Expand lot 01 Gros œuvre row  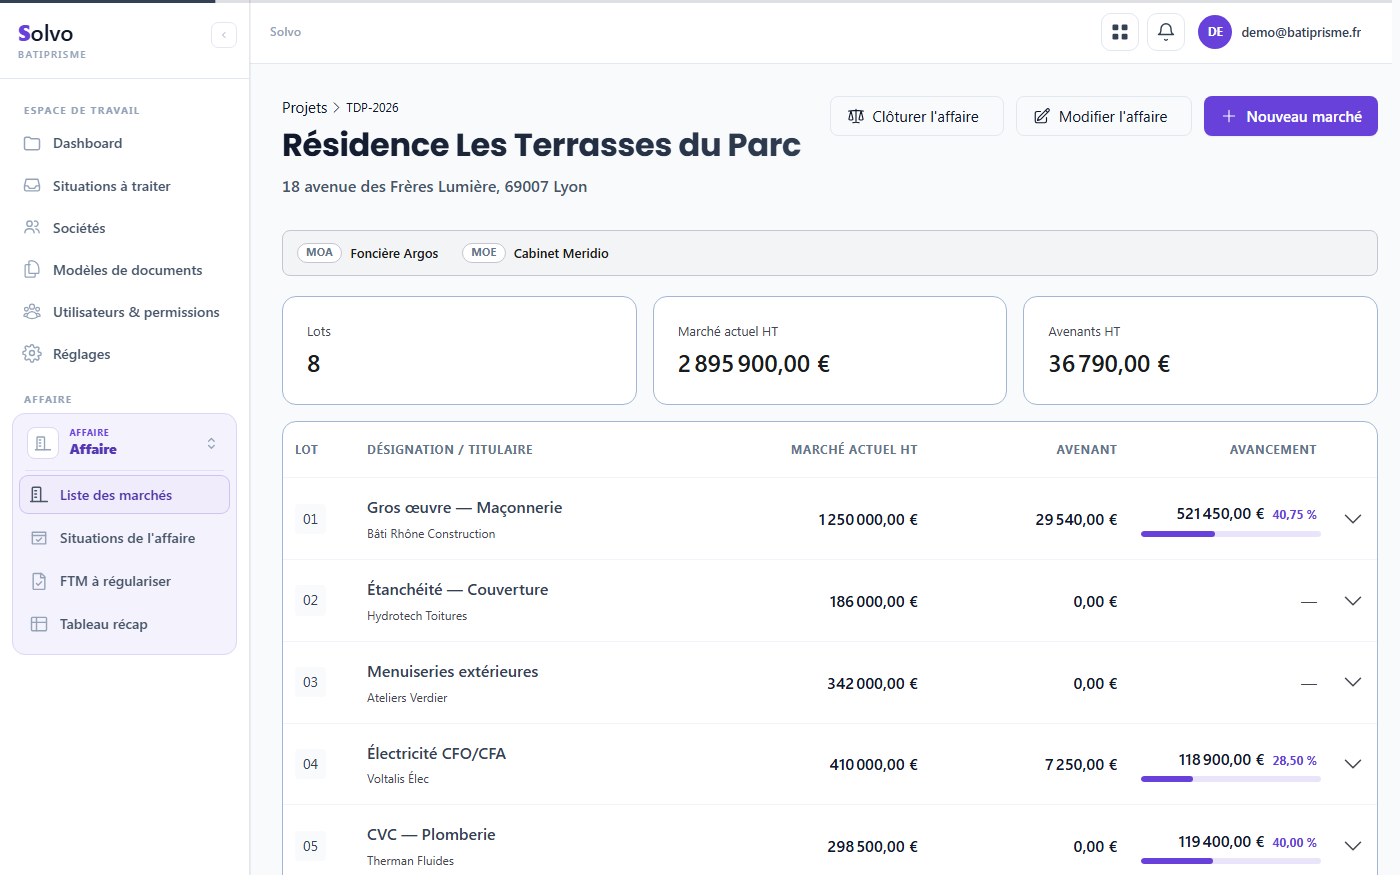point(1353,519)
